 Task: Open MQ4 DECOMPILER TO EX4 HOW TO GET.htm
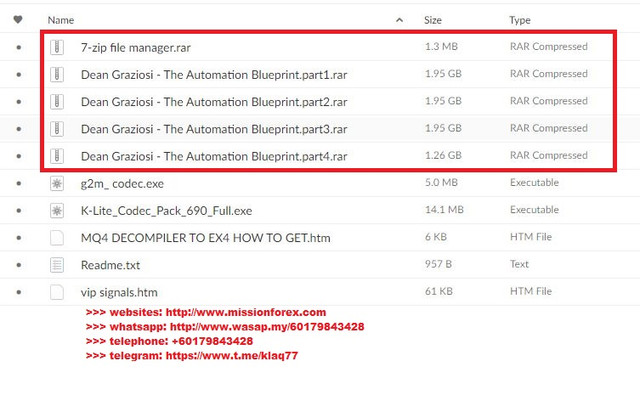coord(205,238)
